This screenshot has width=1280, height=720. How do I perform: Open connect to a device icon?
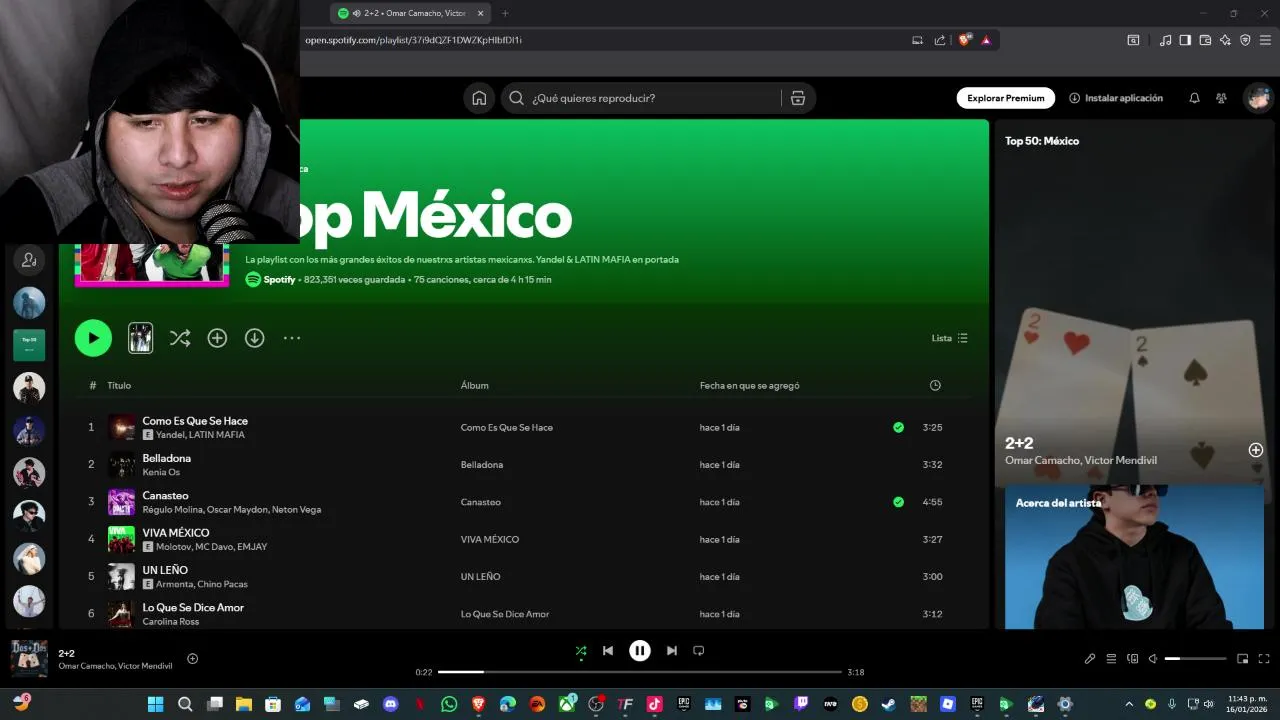[1133, 659]
